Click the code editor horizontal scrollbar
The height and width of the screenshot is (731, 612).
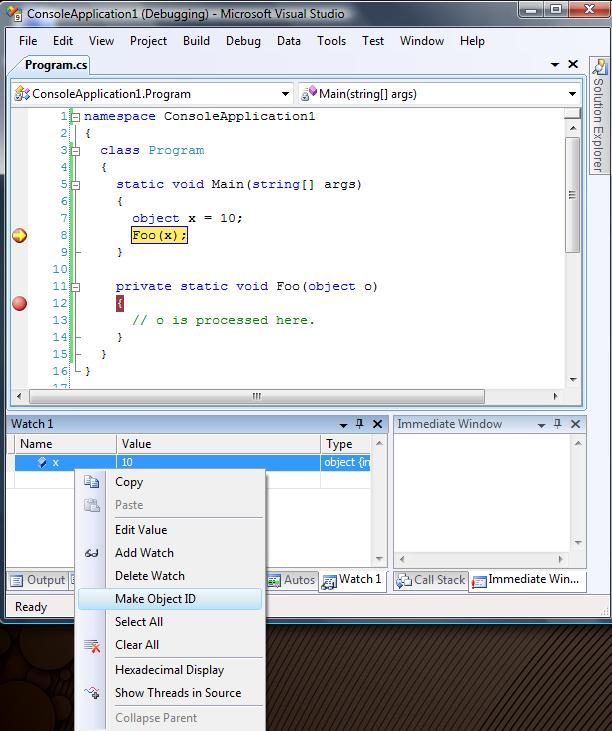point(257,397)
